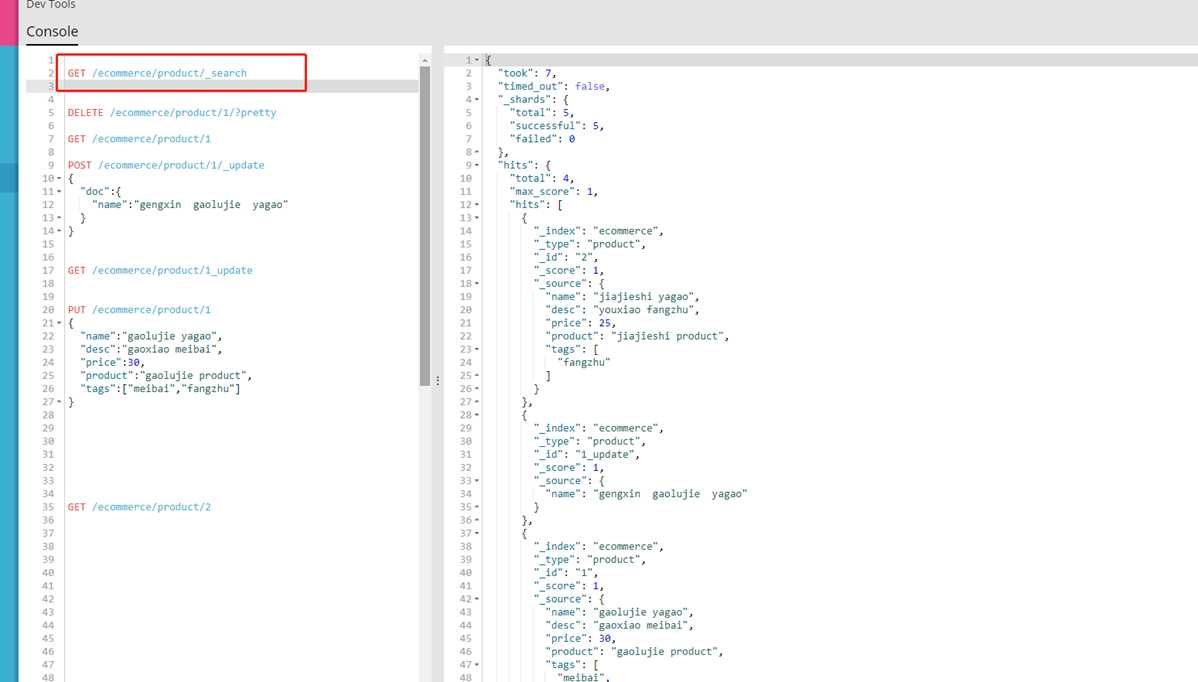Click the GET /ecommerce/product/_search request line
1198x682 pixels.
[157, 73]
